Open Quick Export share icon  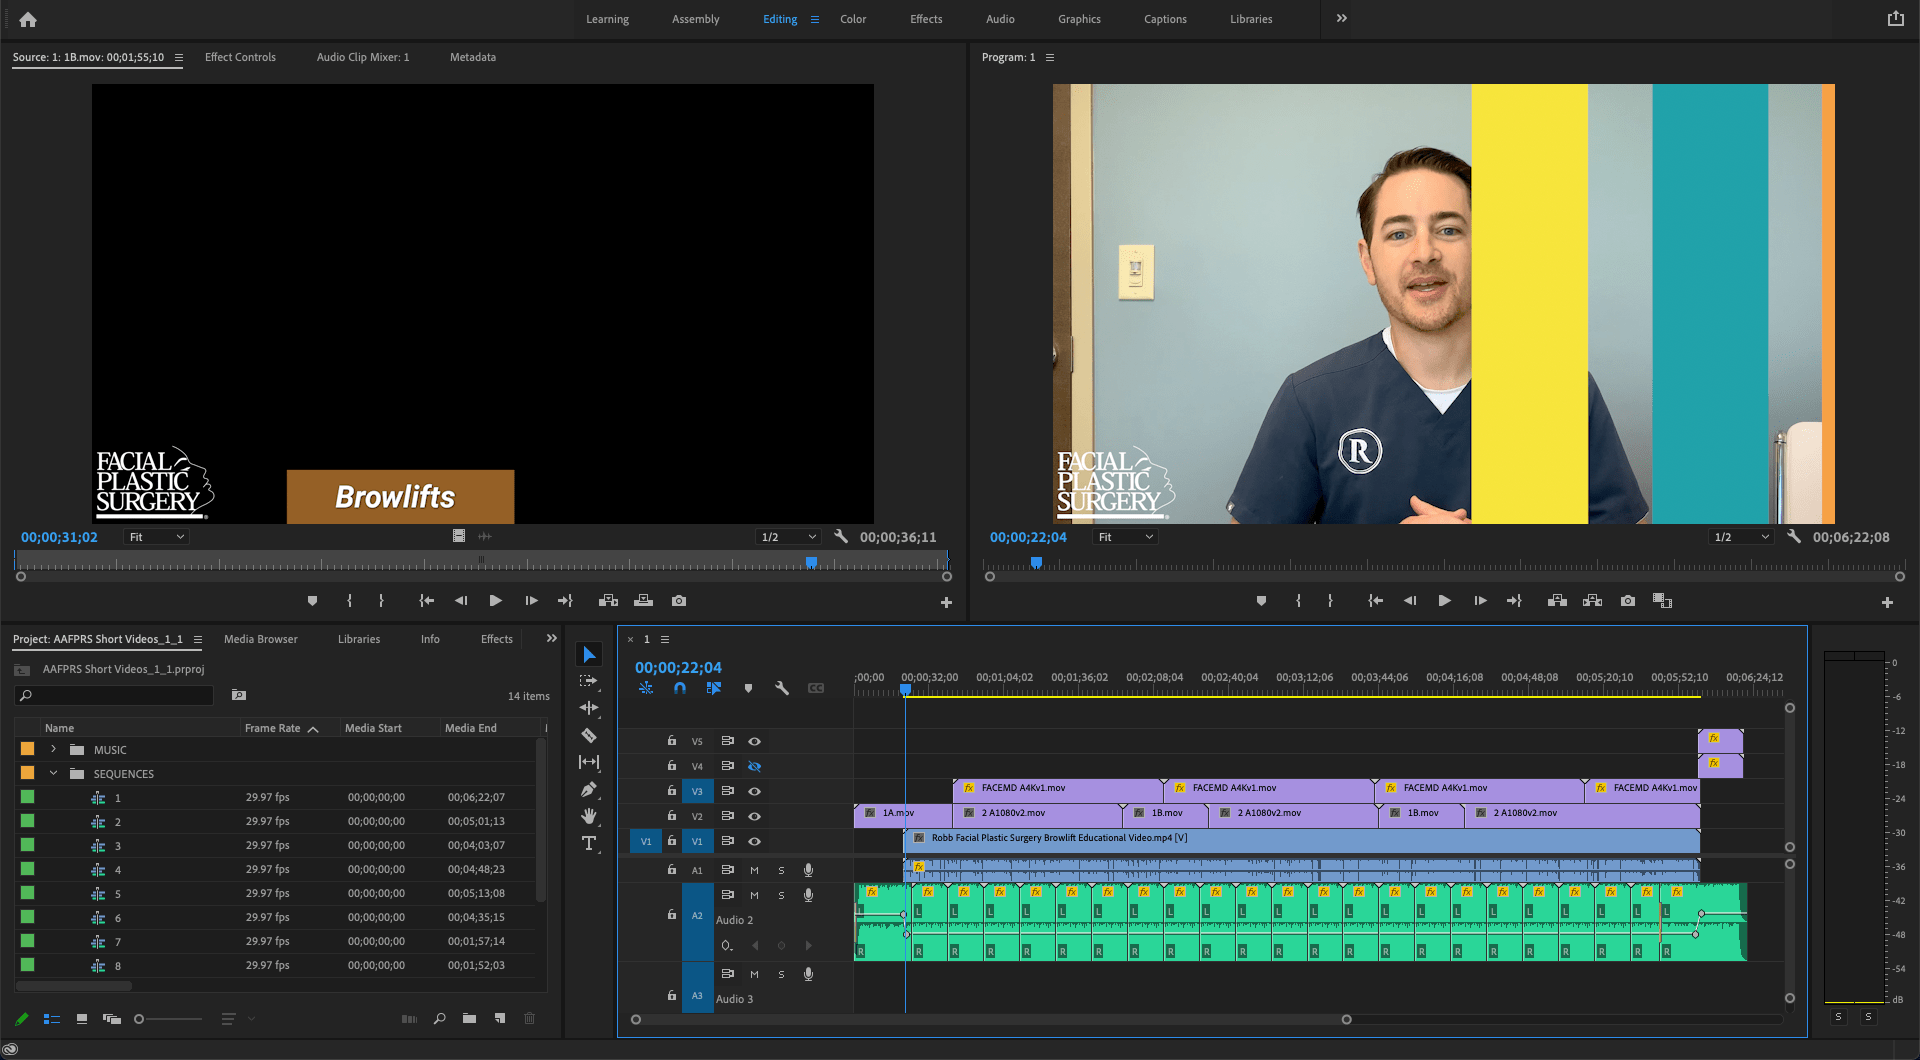[x=1895, y=19]
